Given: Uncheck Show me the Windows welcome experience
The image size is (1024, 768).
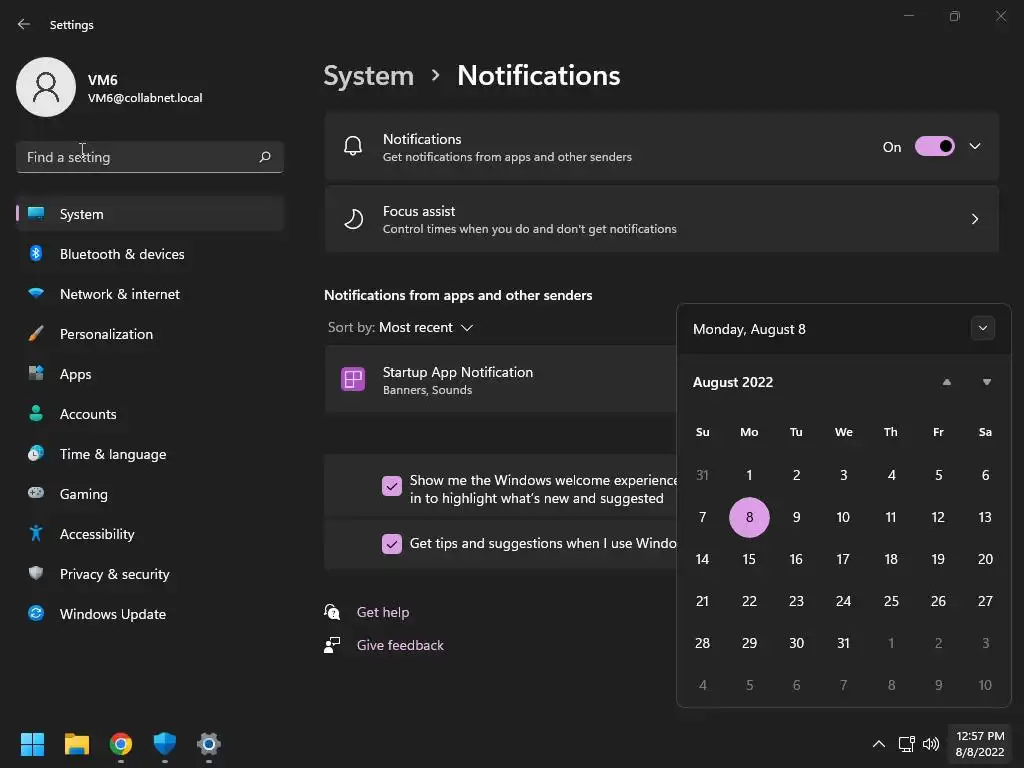Looking at the screenshot, I should (392, 487).
